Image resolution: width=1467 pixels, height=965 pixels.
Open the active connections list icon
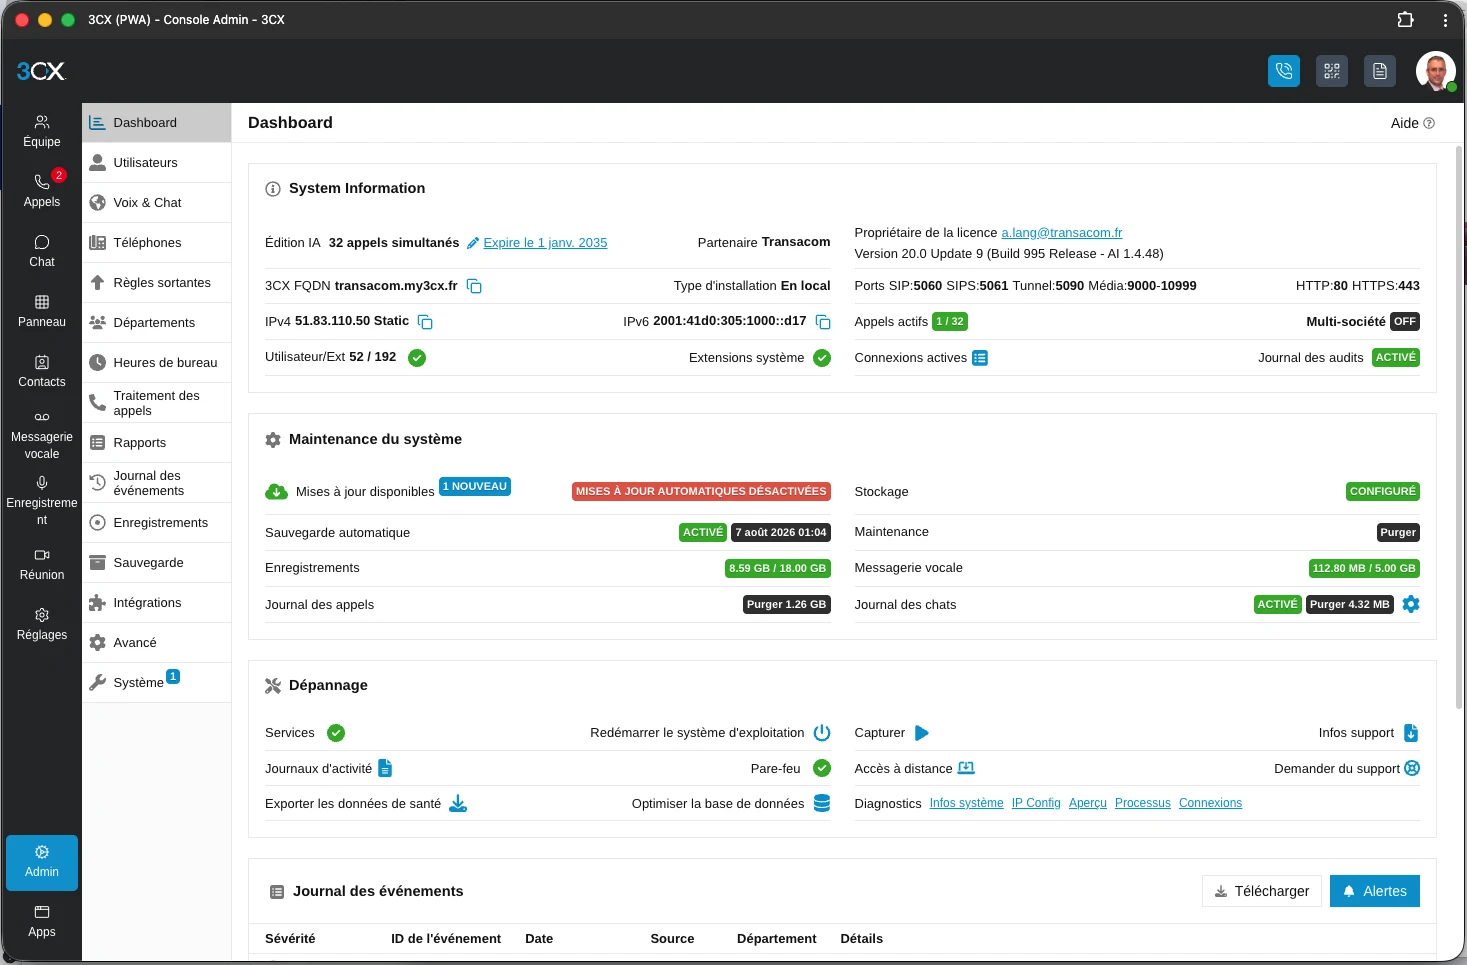tap(980, 358)
